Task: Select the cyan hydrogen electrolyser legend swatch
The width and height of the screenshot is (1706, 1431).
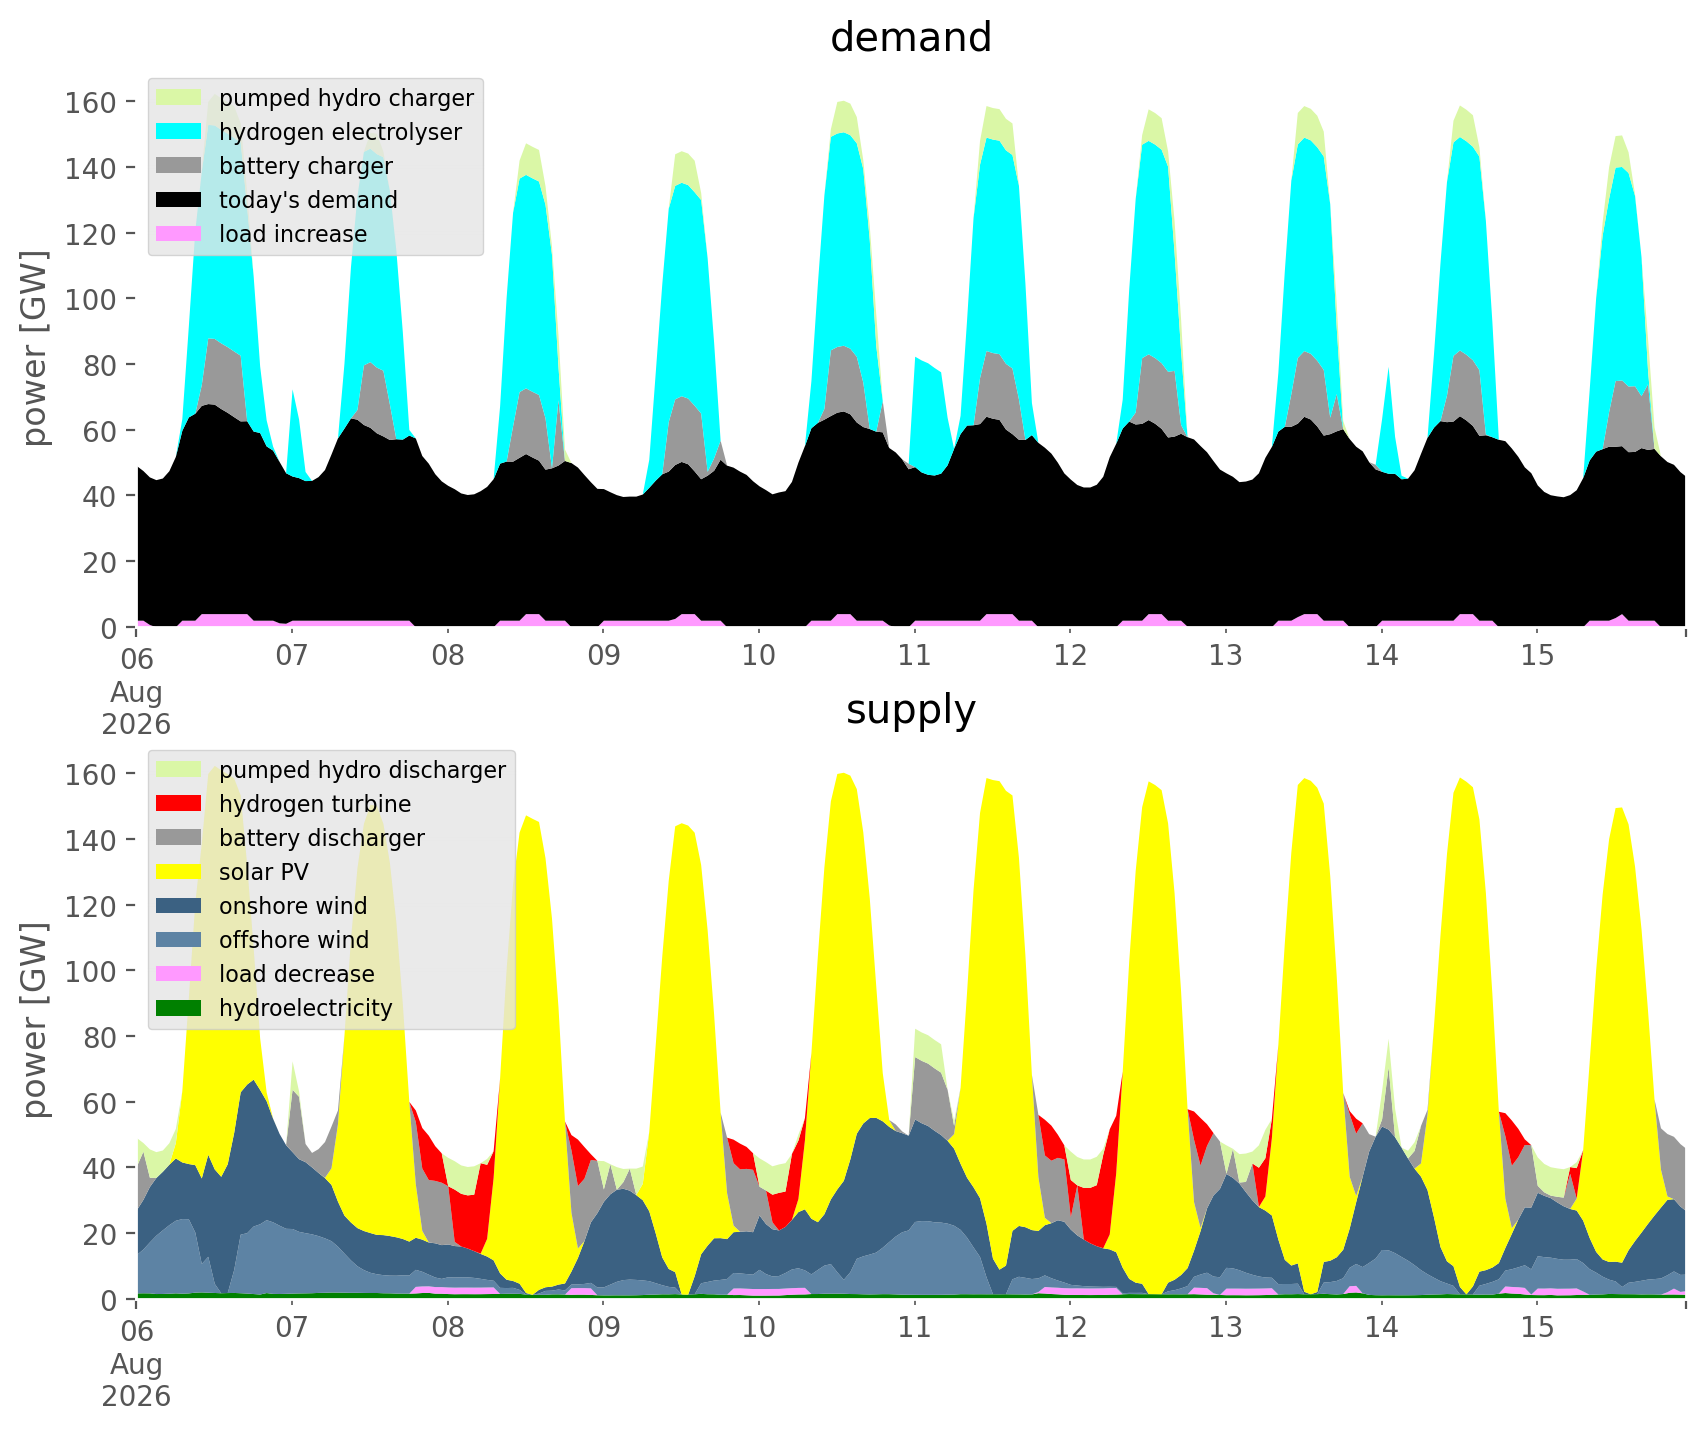Action: coord(180,132)
